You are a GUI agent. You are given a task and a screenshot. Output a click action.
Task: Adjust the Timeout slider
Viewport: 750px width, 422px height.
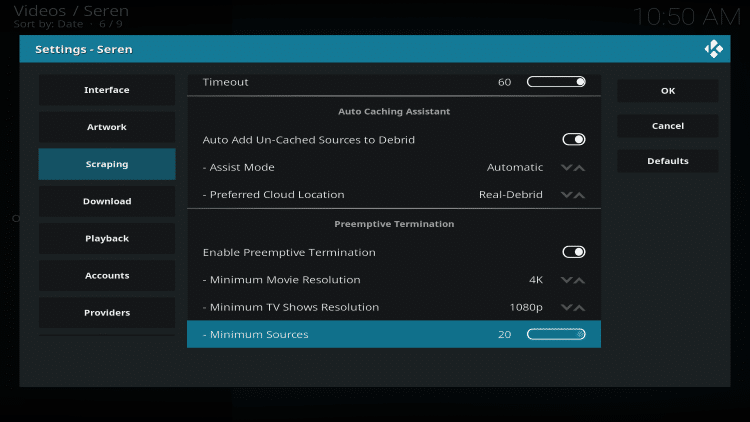pos(556,82)
